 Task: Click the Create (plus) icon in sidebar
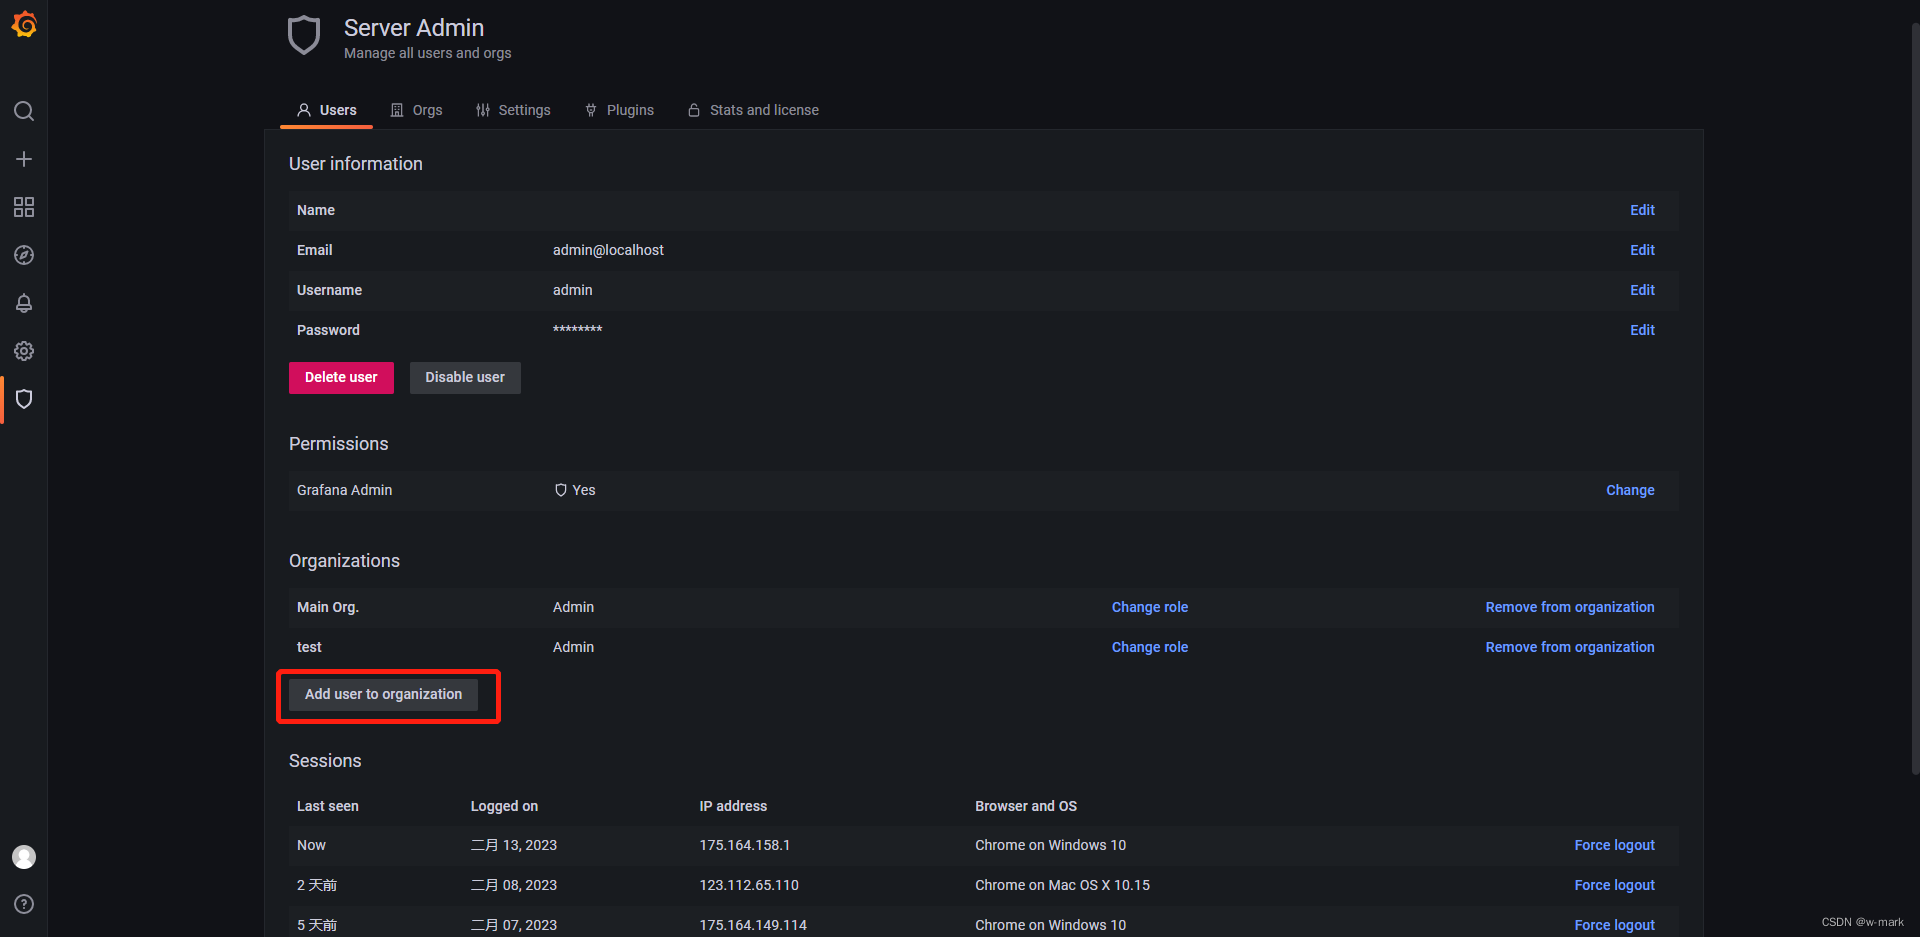[x=24, y=158]
